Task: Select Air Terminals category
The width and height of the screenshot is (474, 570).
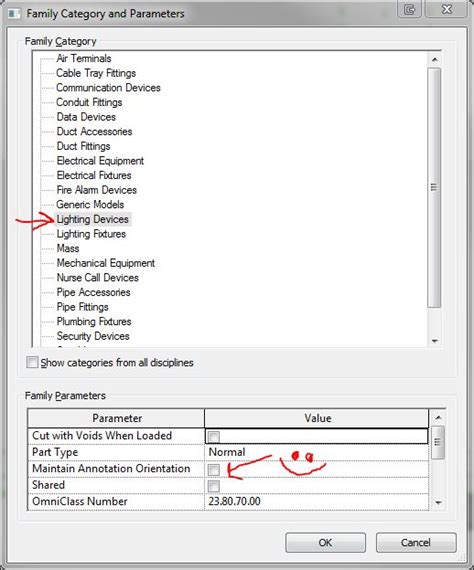Action: (x=84, y=58)
